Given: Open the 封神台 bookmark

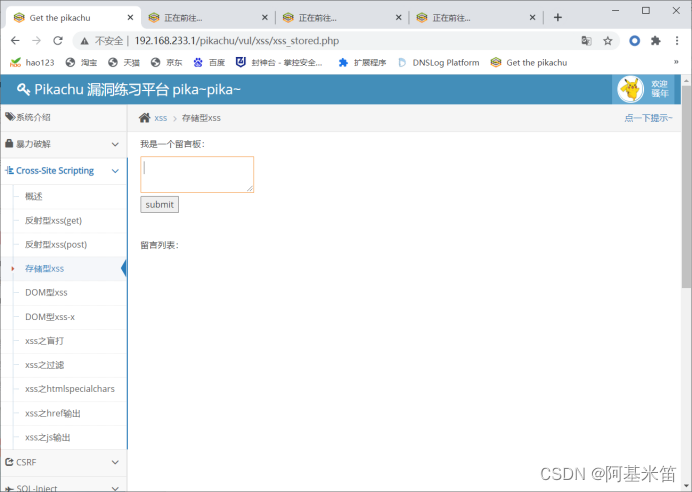Looking at the screenshot, I should (279, 63).
